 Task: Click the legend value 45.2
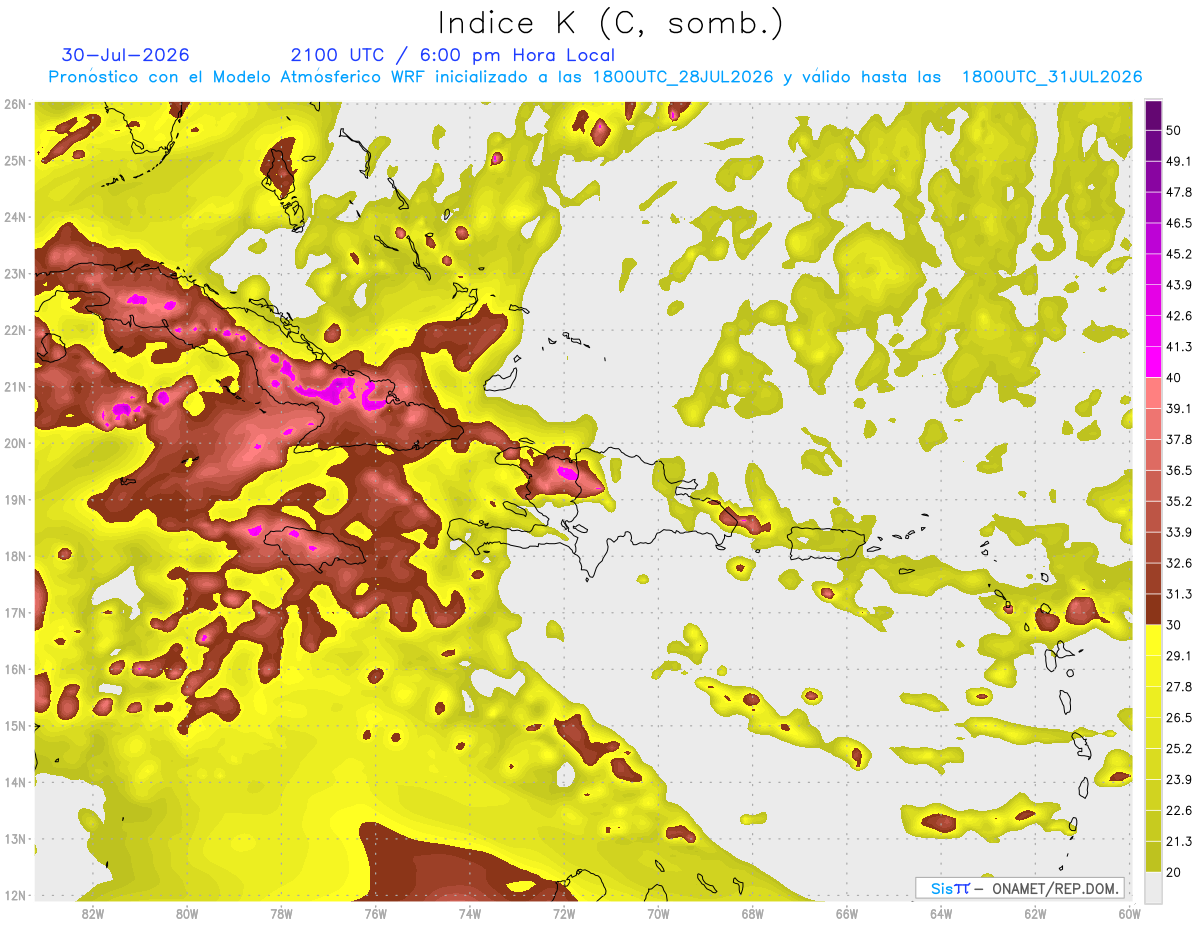coord(1180,254)
